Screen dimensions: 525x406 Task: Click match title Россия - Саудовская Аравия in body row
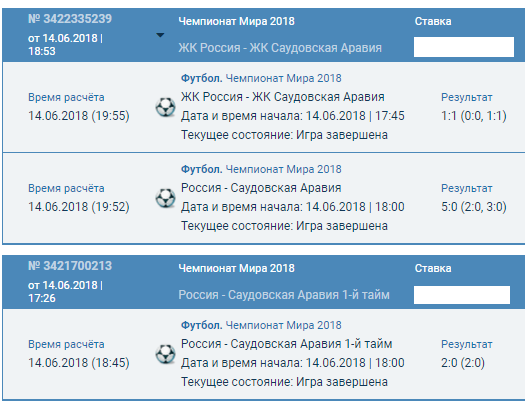point(261,188)
